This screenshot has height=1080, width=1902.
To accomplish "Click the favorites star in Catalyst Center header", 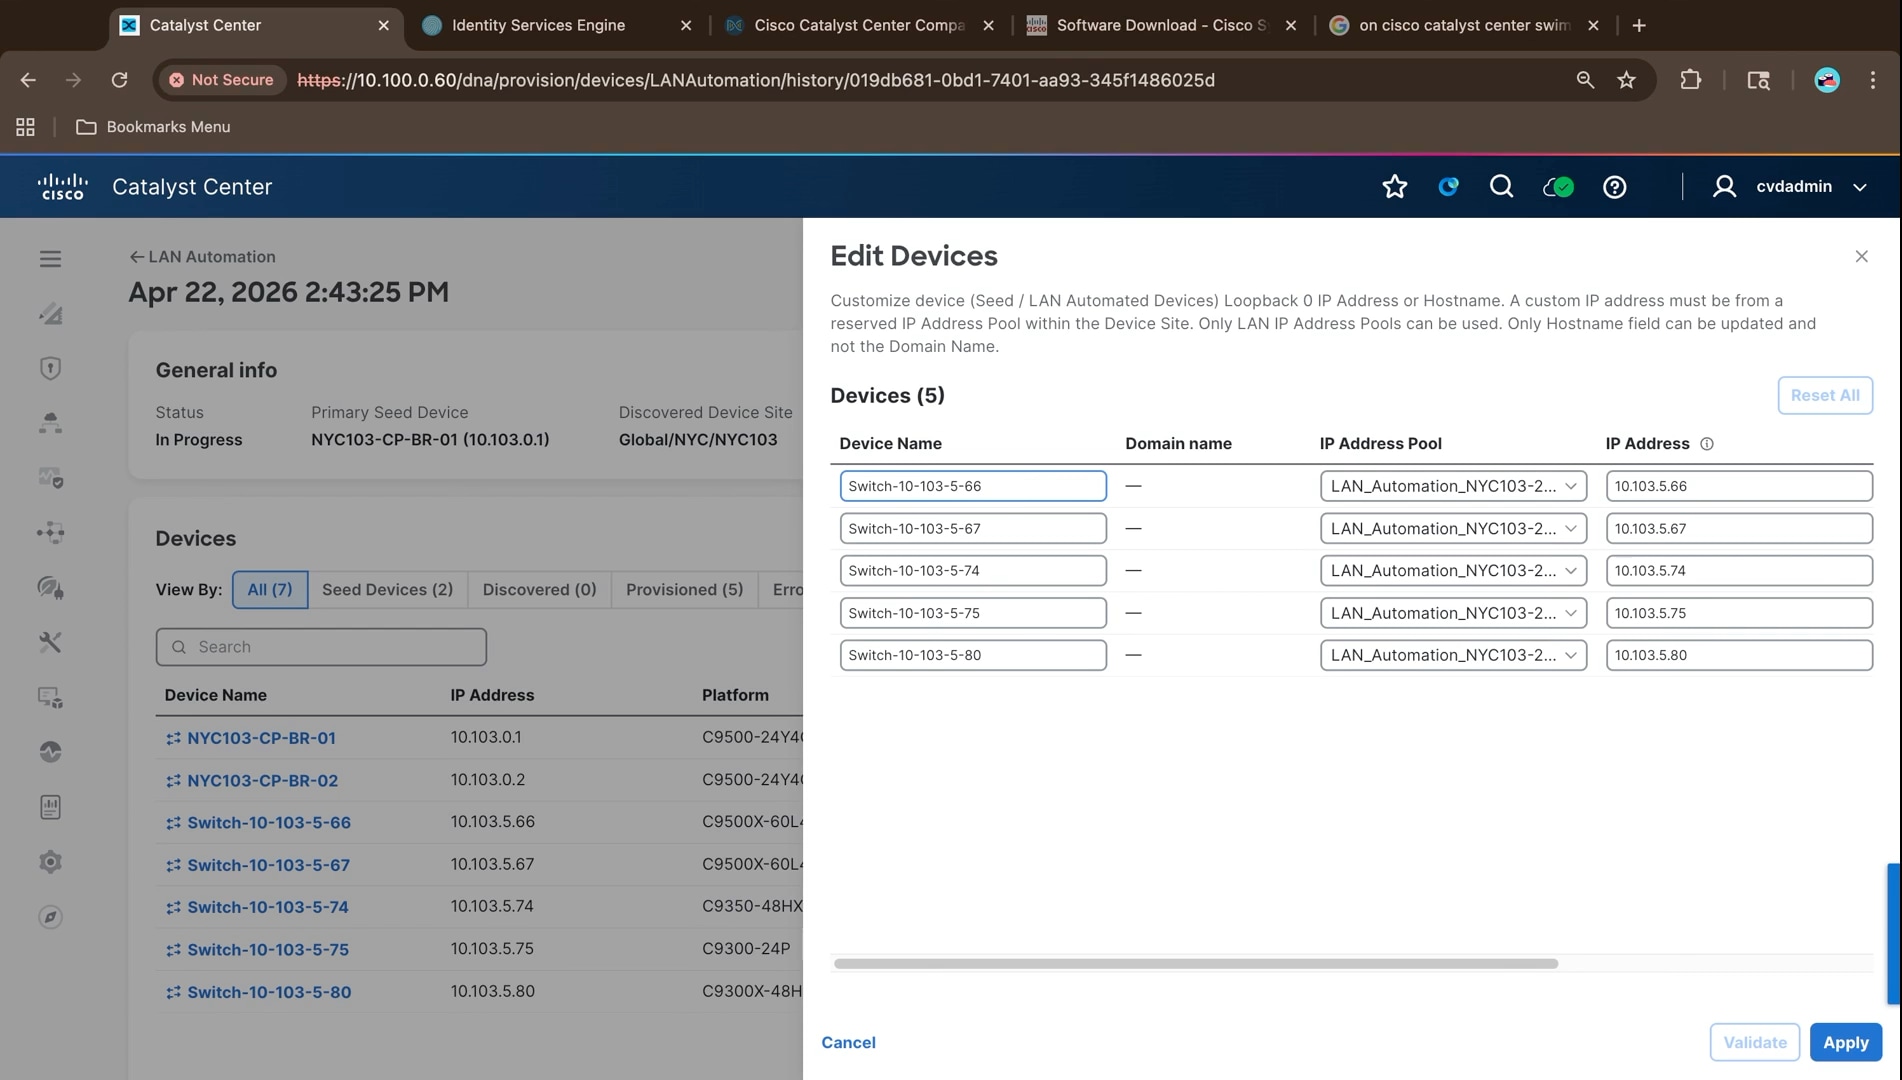I will tap(1394, 187).
